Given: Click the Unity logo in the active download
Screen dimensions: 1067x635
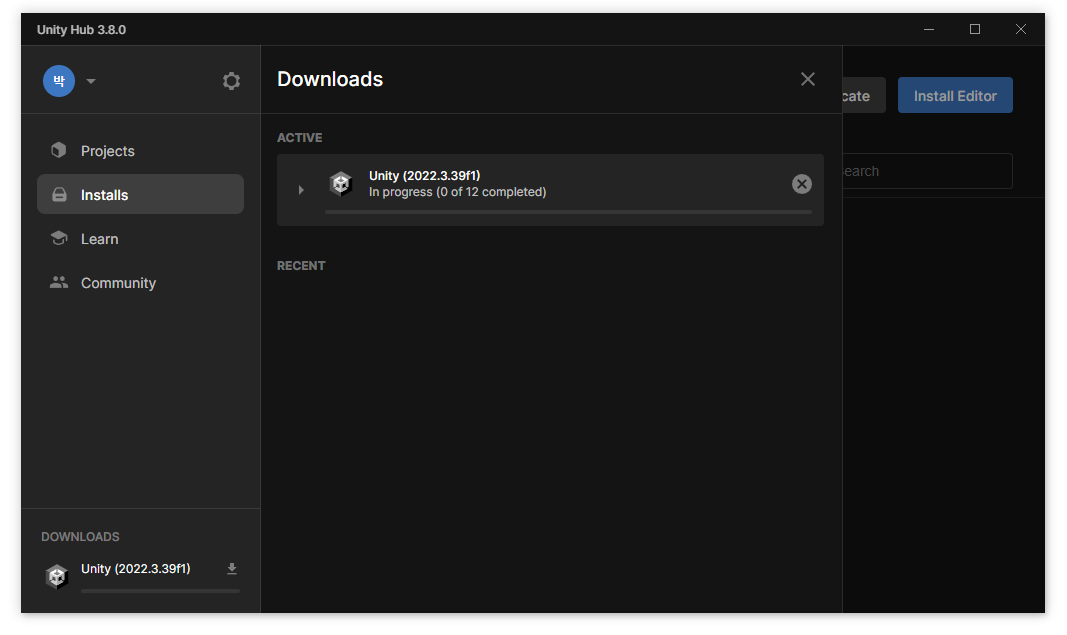Looking at the screenshot, I should tap(340, 183).
